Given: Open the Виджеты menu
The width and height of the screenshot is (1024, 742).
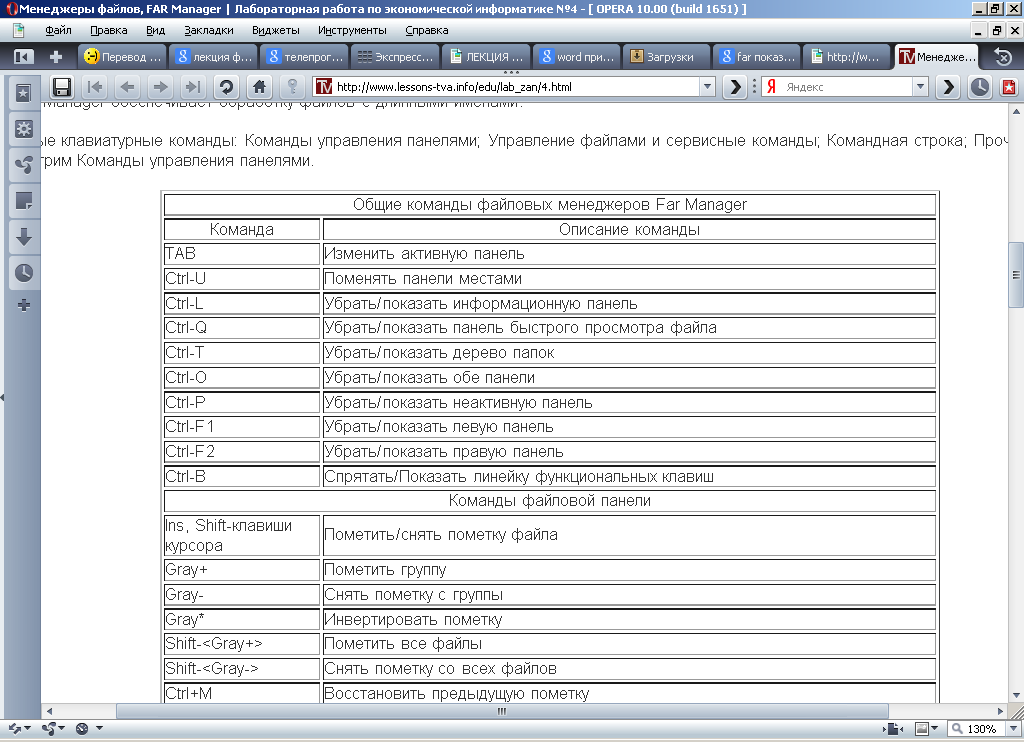Looking at the screenshot, I should [276, 30].
